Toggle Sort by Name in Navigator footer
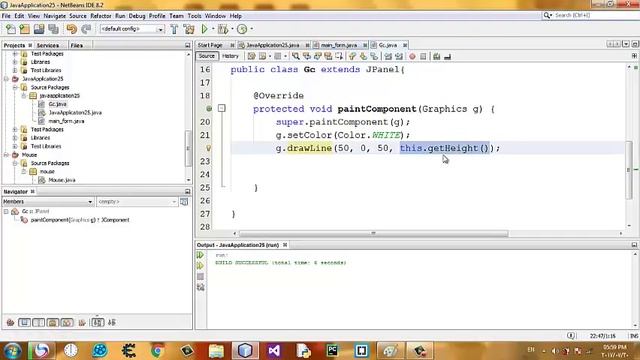This screenshot has width=640, height=360. pyautogui.click(x=98, y=322)
